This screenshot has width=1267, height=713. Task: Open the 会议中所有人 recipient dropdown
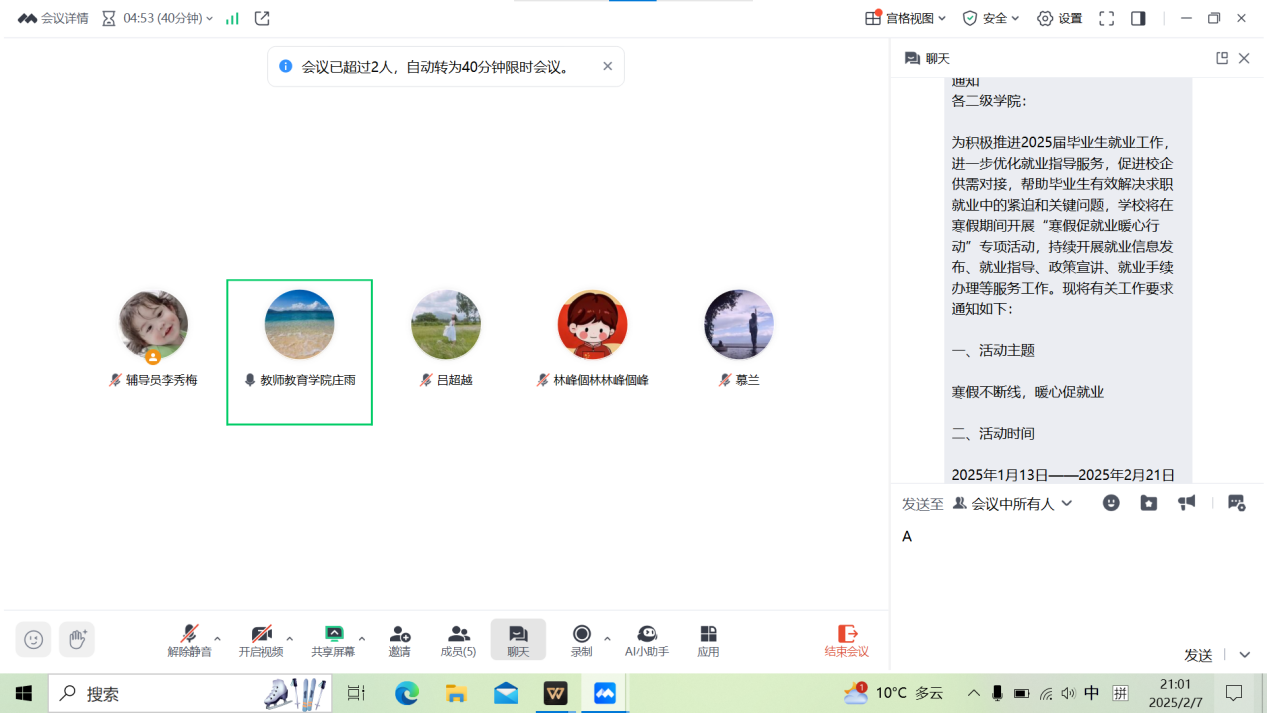coord(1012,503)
